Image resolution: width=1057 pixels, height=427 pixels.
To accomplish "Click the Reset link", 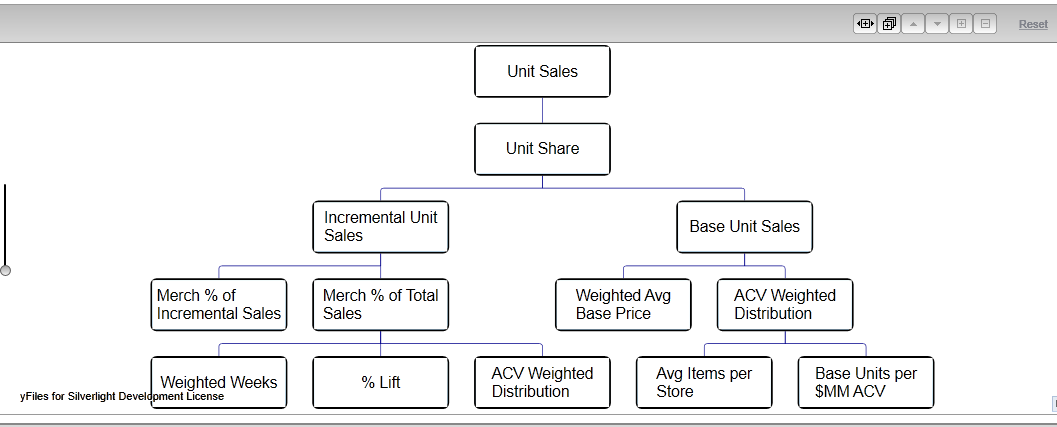I will (x=1033, y=24).
